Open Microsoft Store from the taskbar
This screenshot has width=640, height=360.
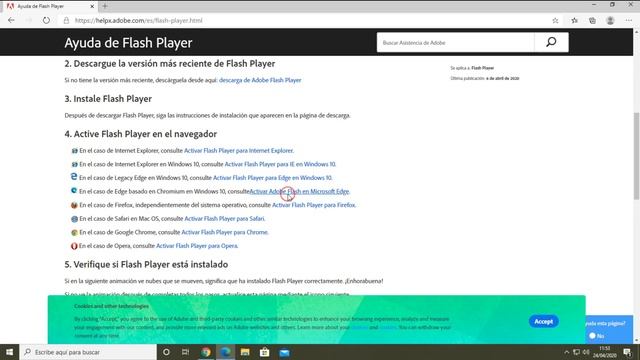[x=264, y=352]
